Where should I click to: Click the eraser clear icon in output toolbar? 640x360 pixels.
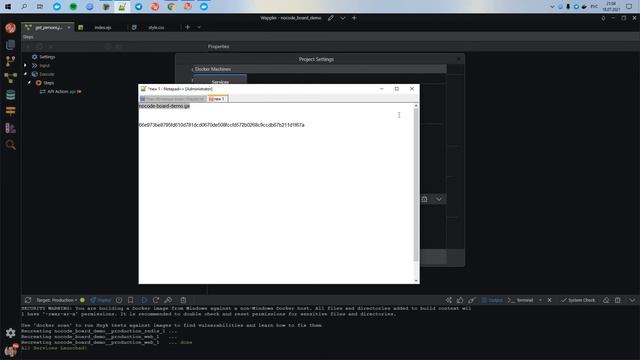[x=606, y=300]
